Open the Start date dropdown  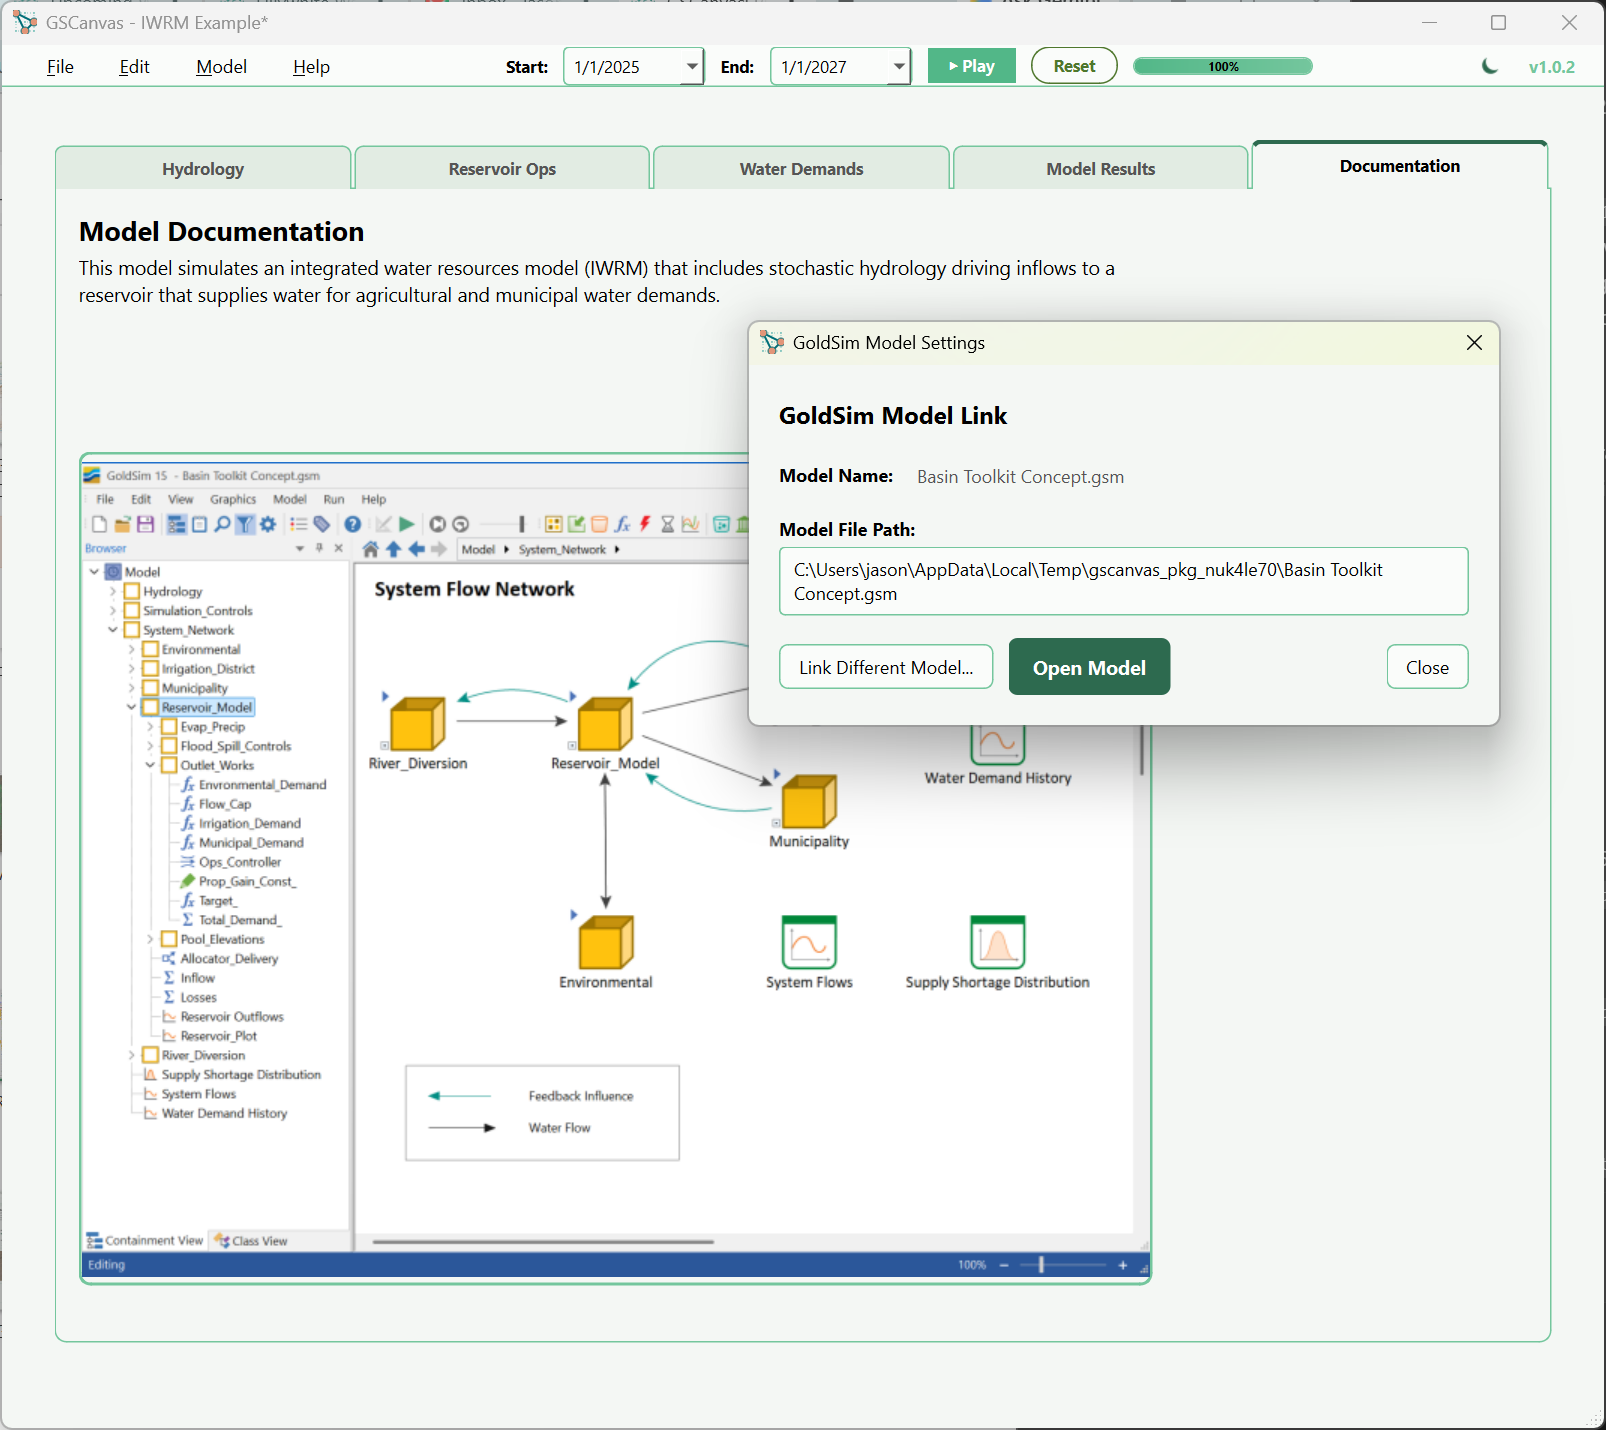coord(692,67)
